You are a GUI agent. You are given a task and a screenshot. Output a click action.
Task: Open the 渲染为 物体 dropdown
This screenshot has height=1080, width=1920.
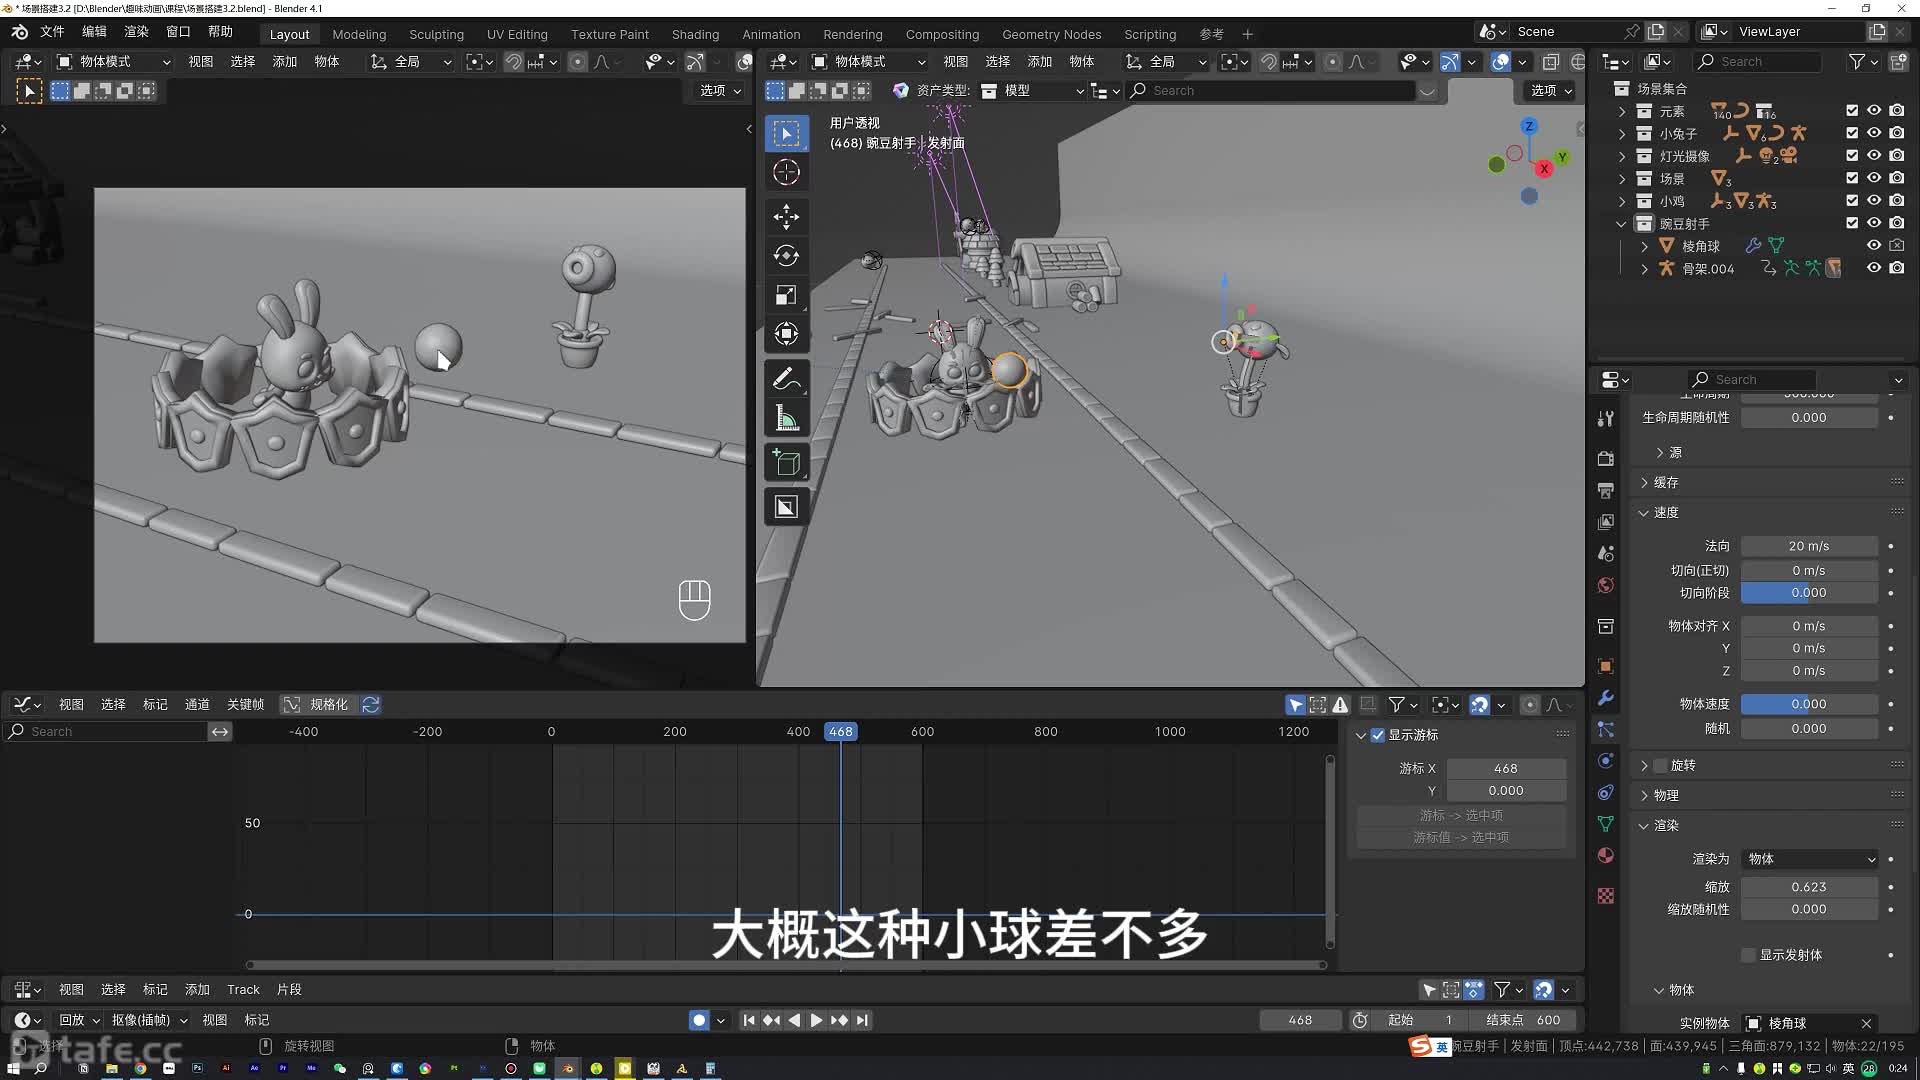(1810, 859)
